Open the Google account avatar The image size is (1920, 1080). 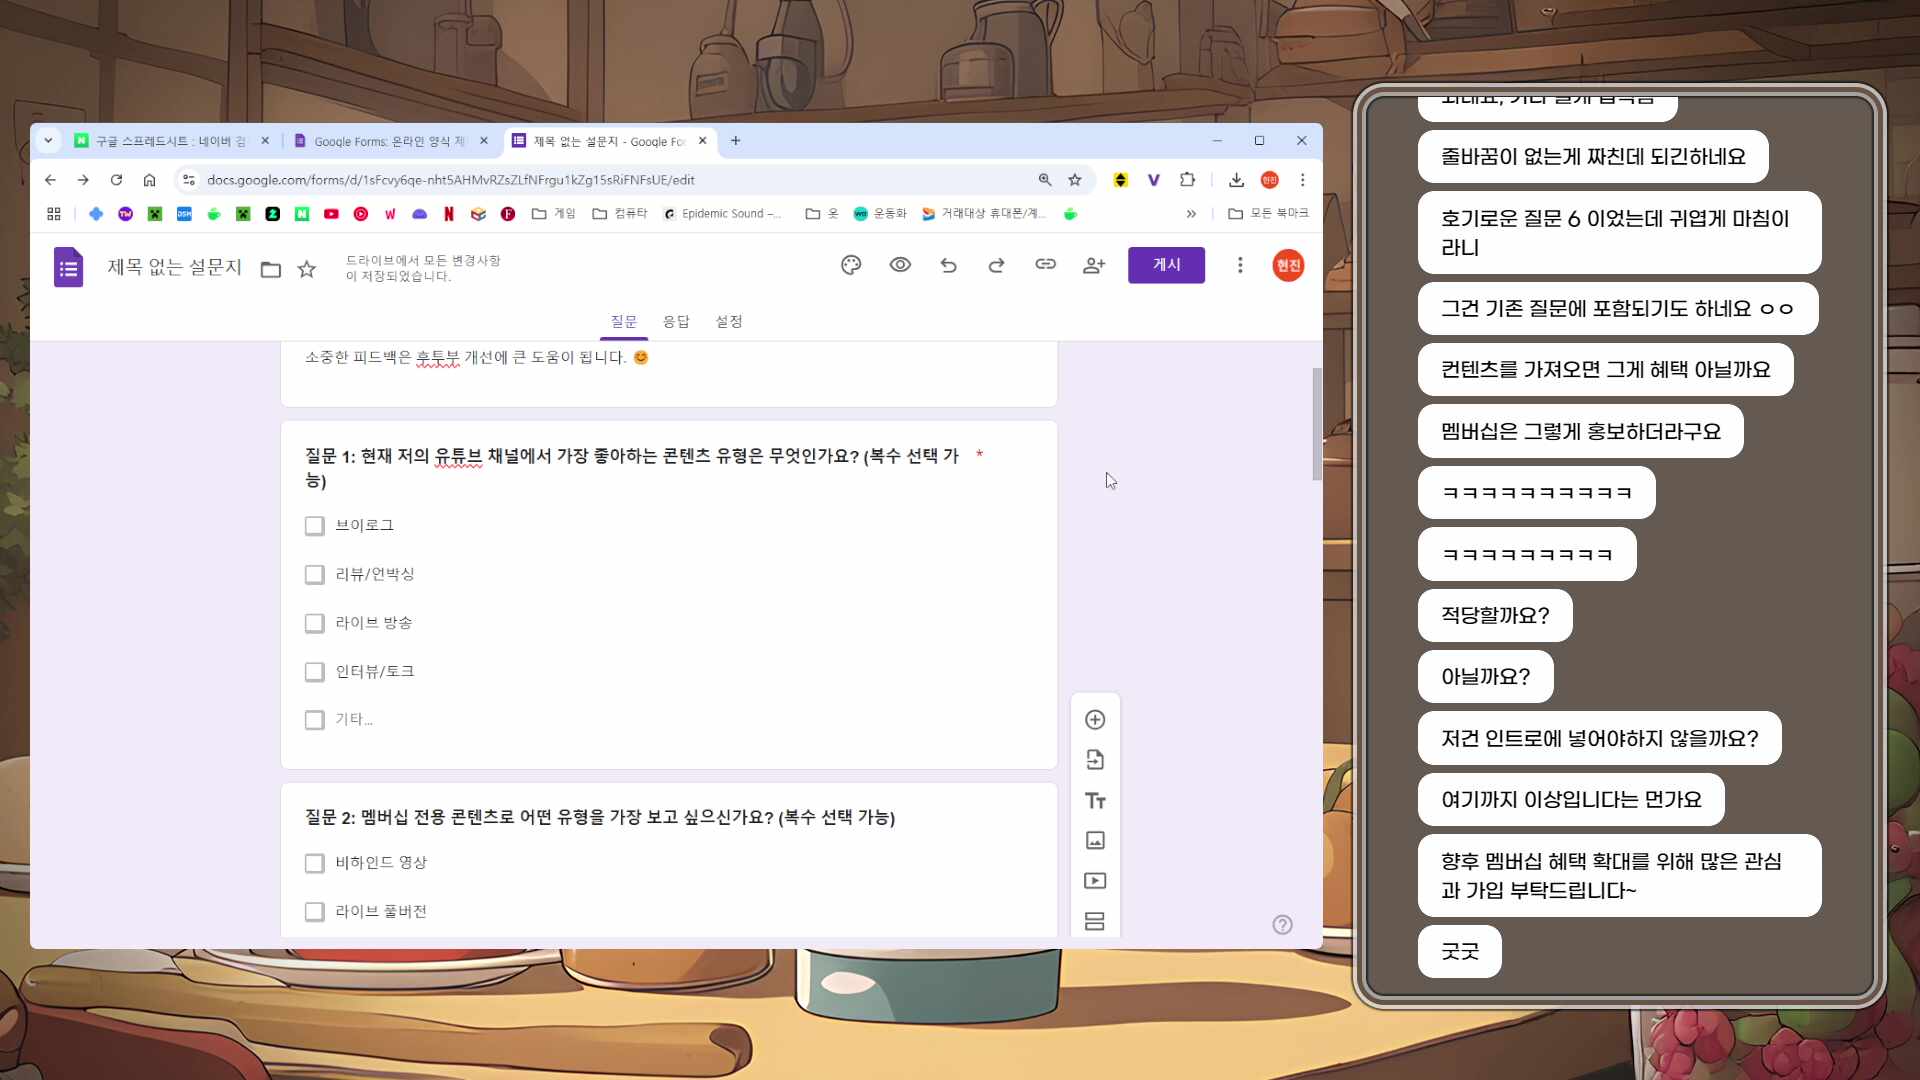(x=1288, y=265)
